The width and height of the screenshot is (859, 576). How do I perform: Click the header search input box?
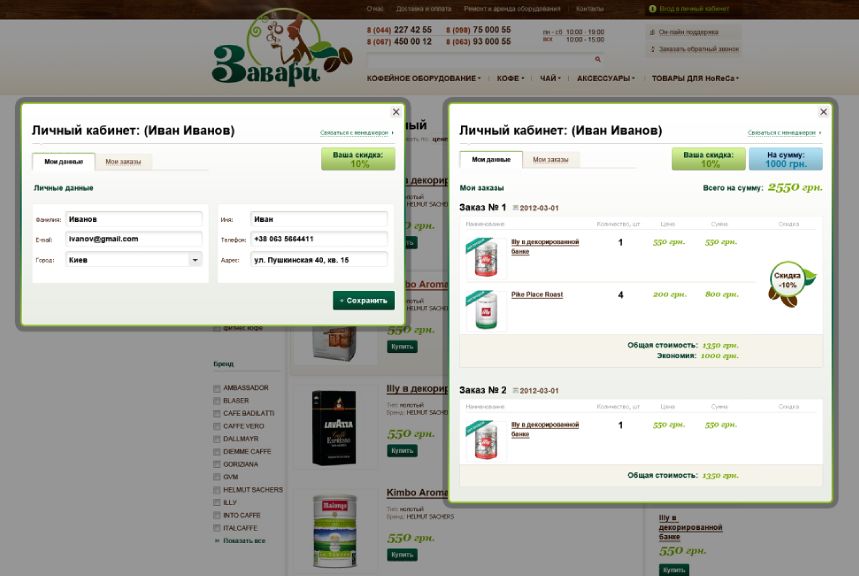click(x=480, y=59)
